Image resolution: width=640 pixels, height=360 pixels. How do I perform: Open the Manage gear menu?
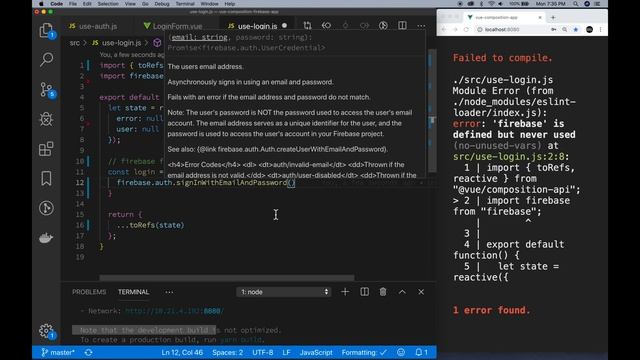point(46,331)
